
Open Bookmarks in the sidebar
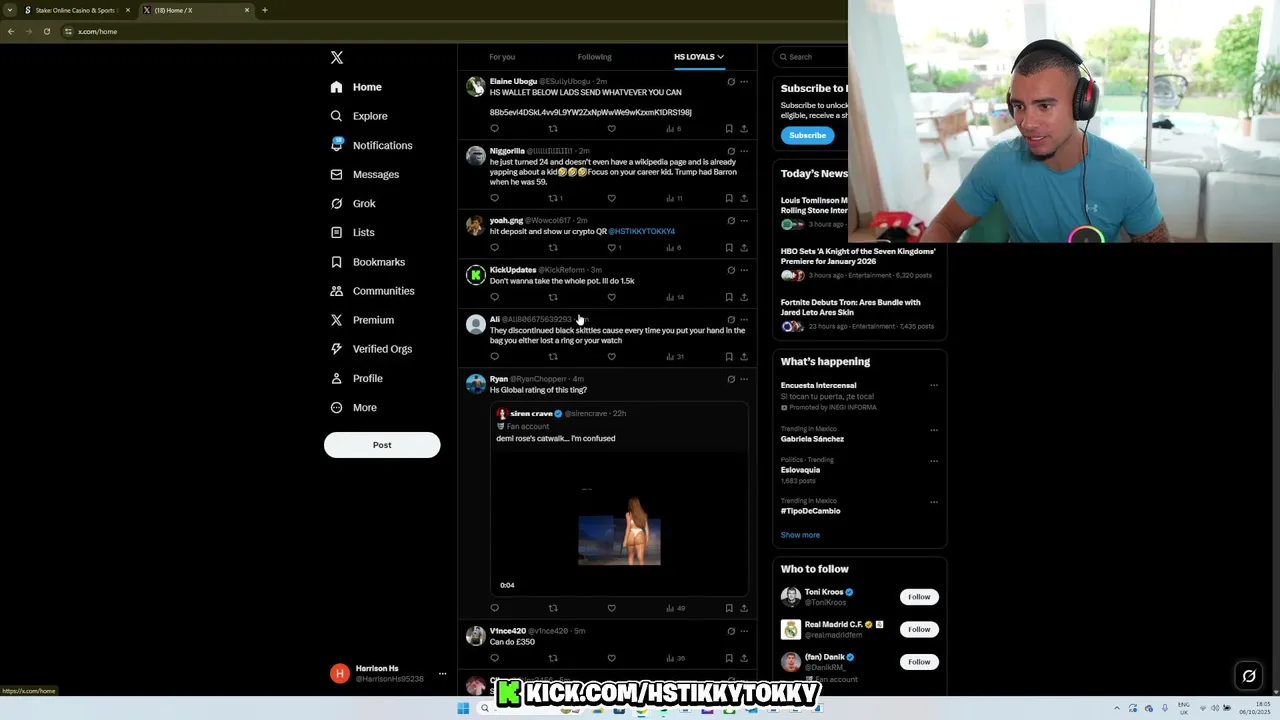(367, 262)
